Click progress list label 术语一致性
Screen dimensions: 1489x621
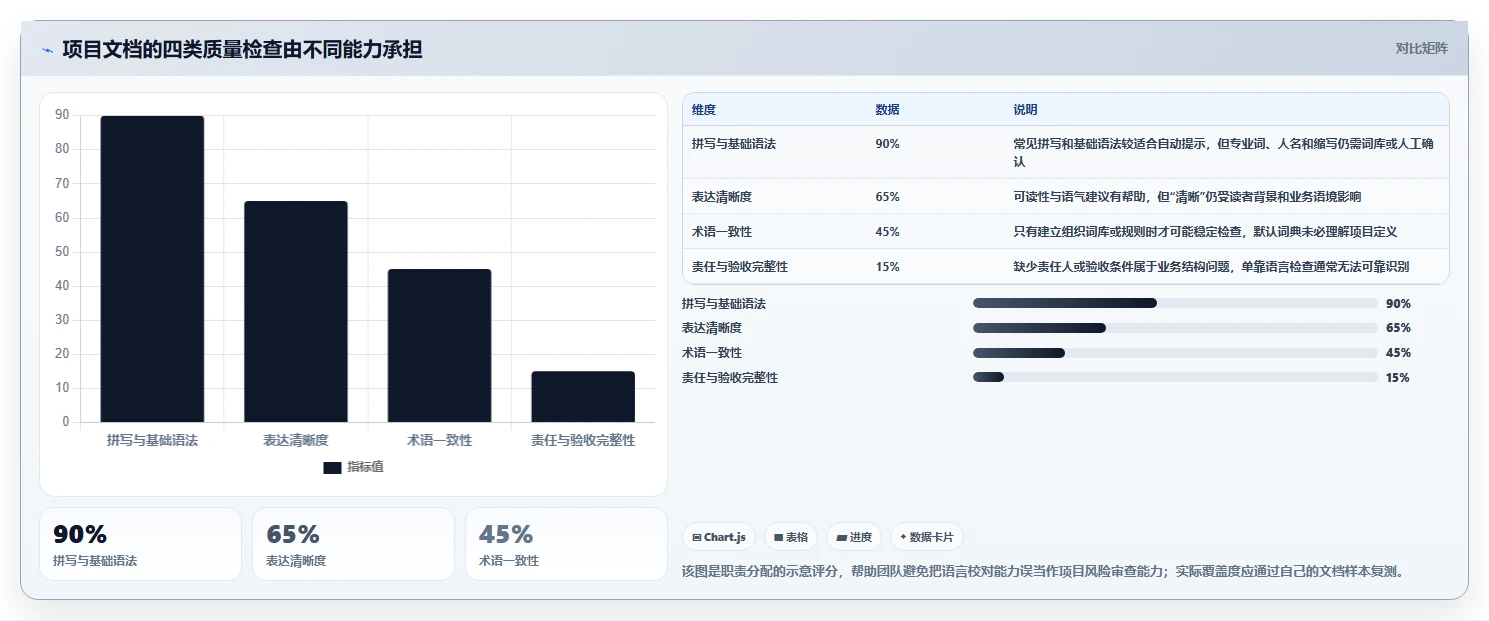tap(712, 353)
